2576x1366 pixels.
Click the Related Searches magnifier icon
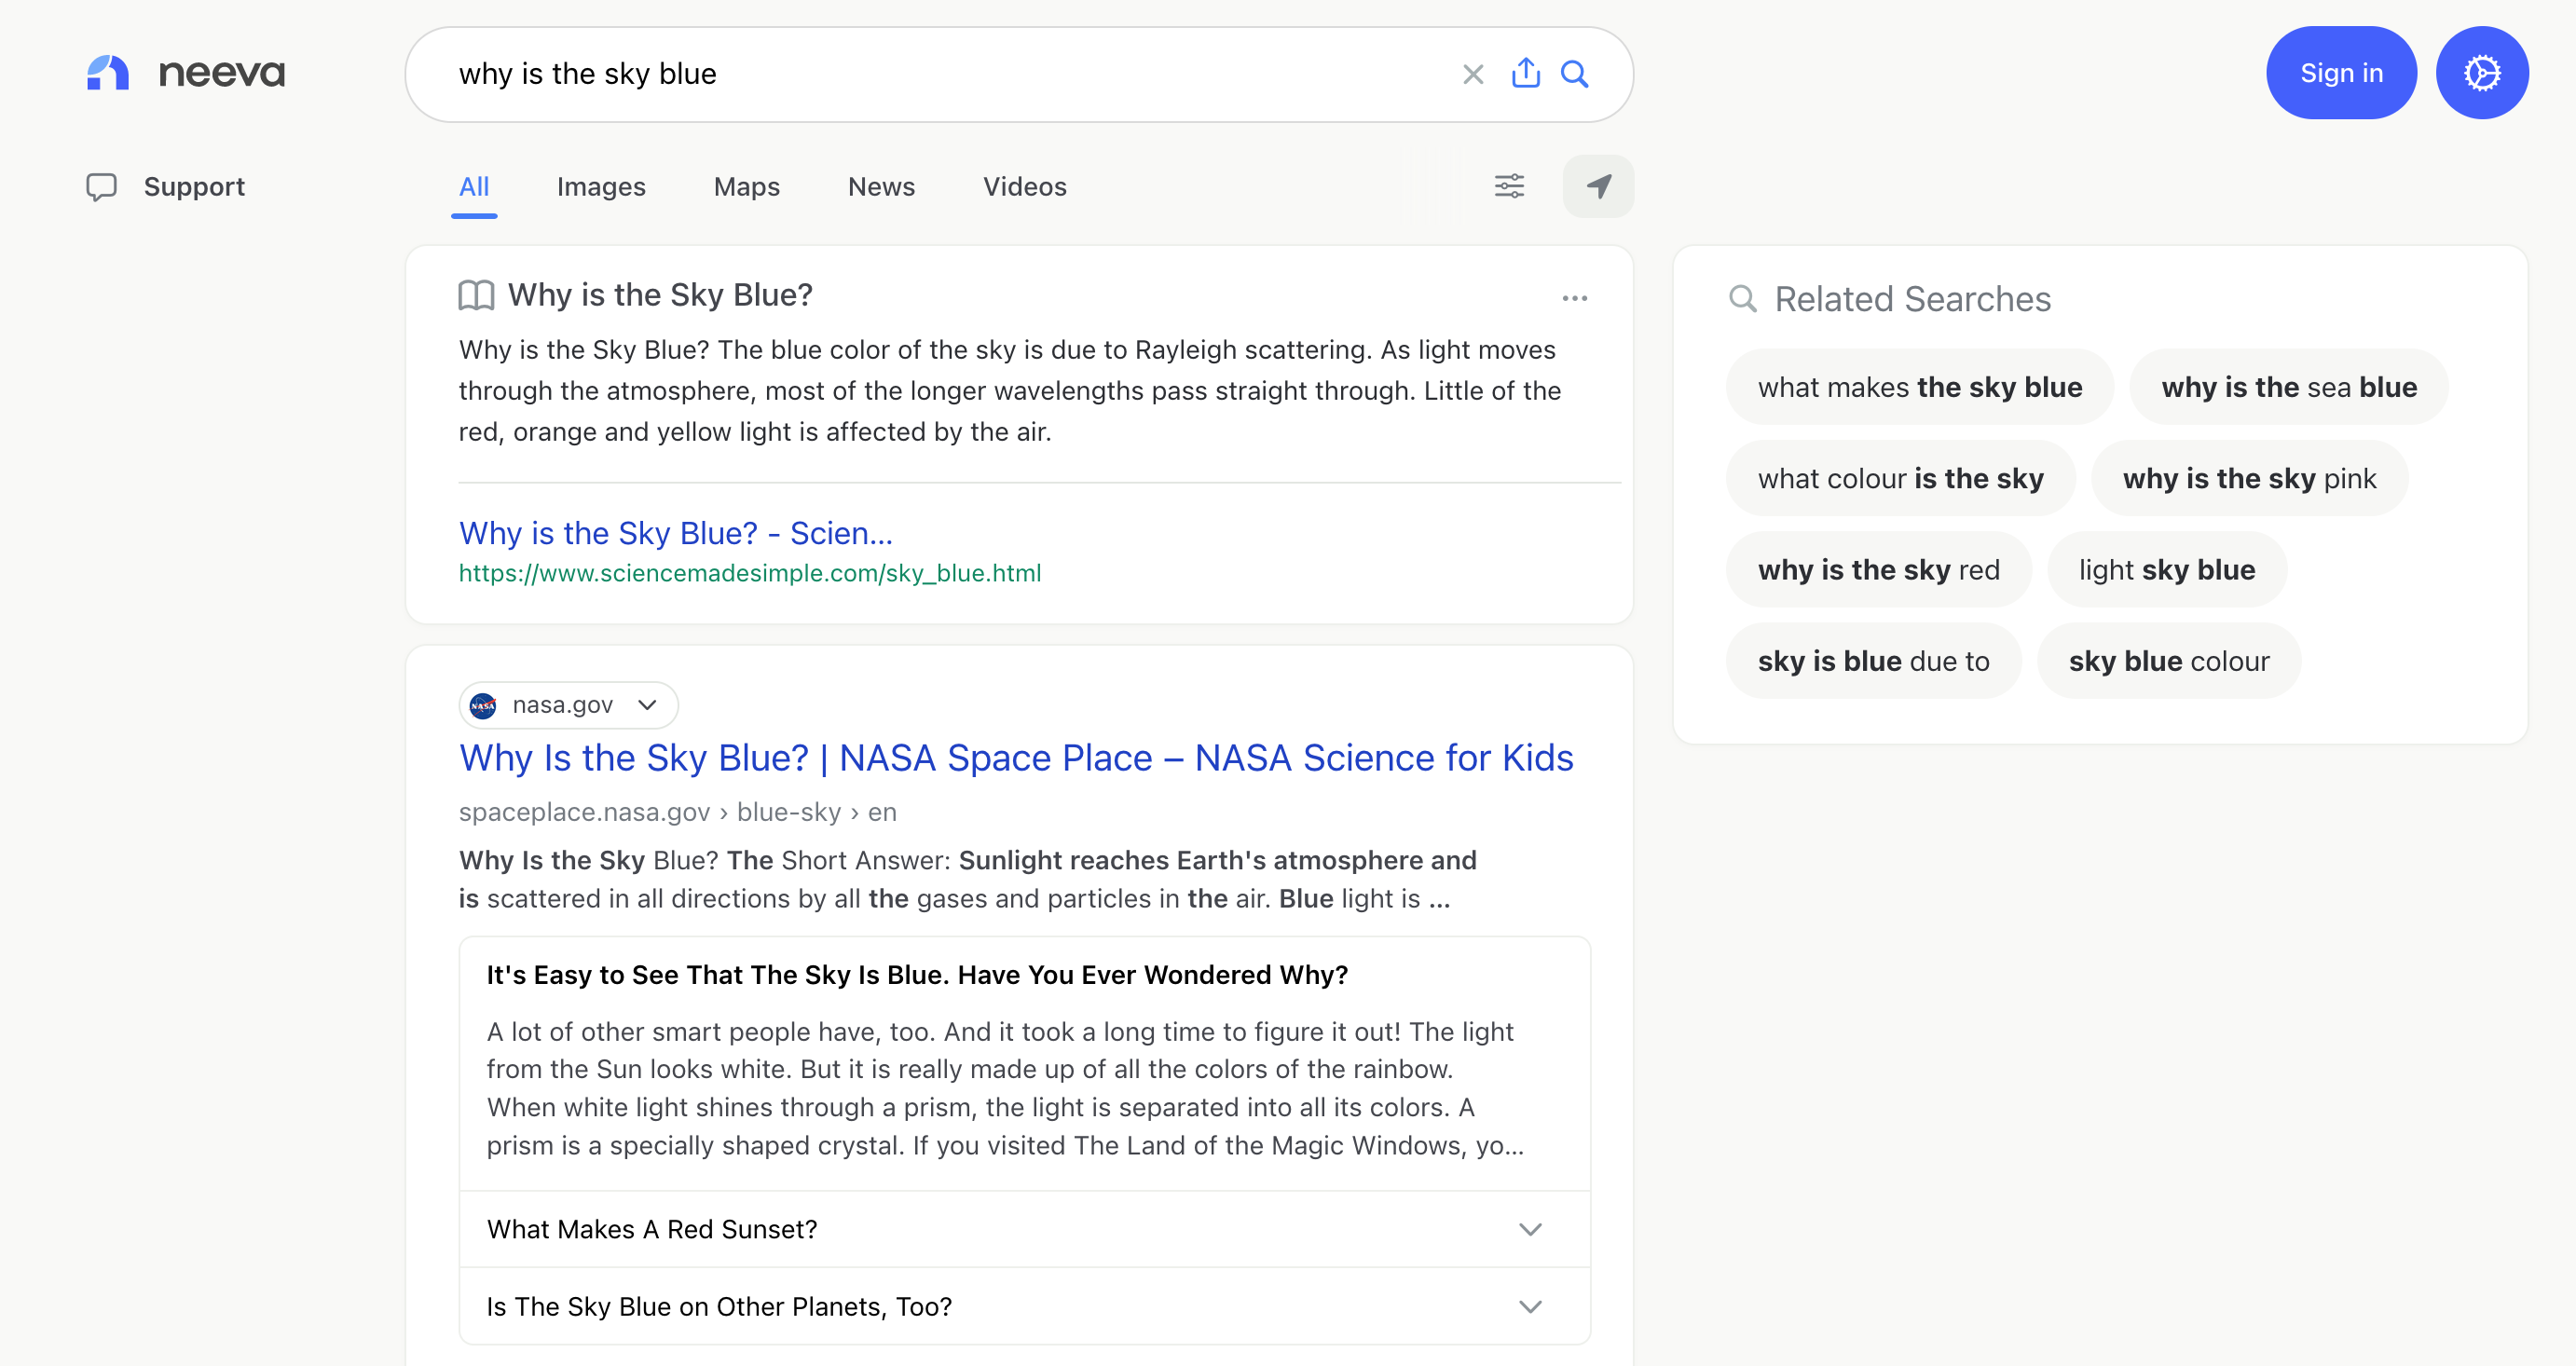(1743, 299)
